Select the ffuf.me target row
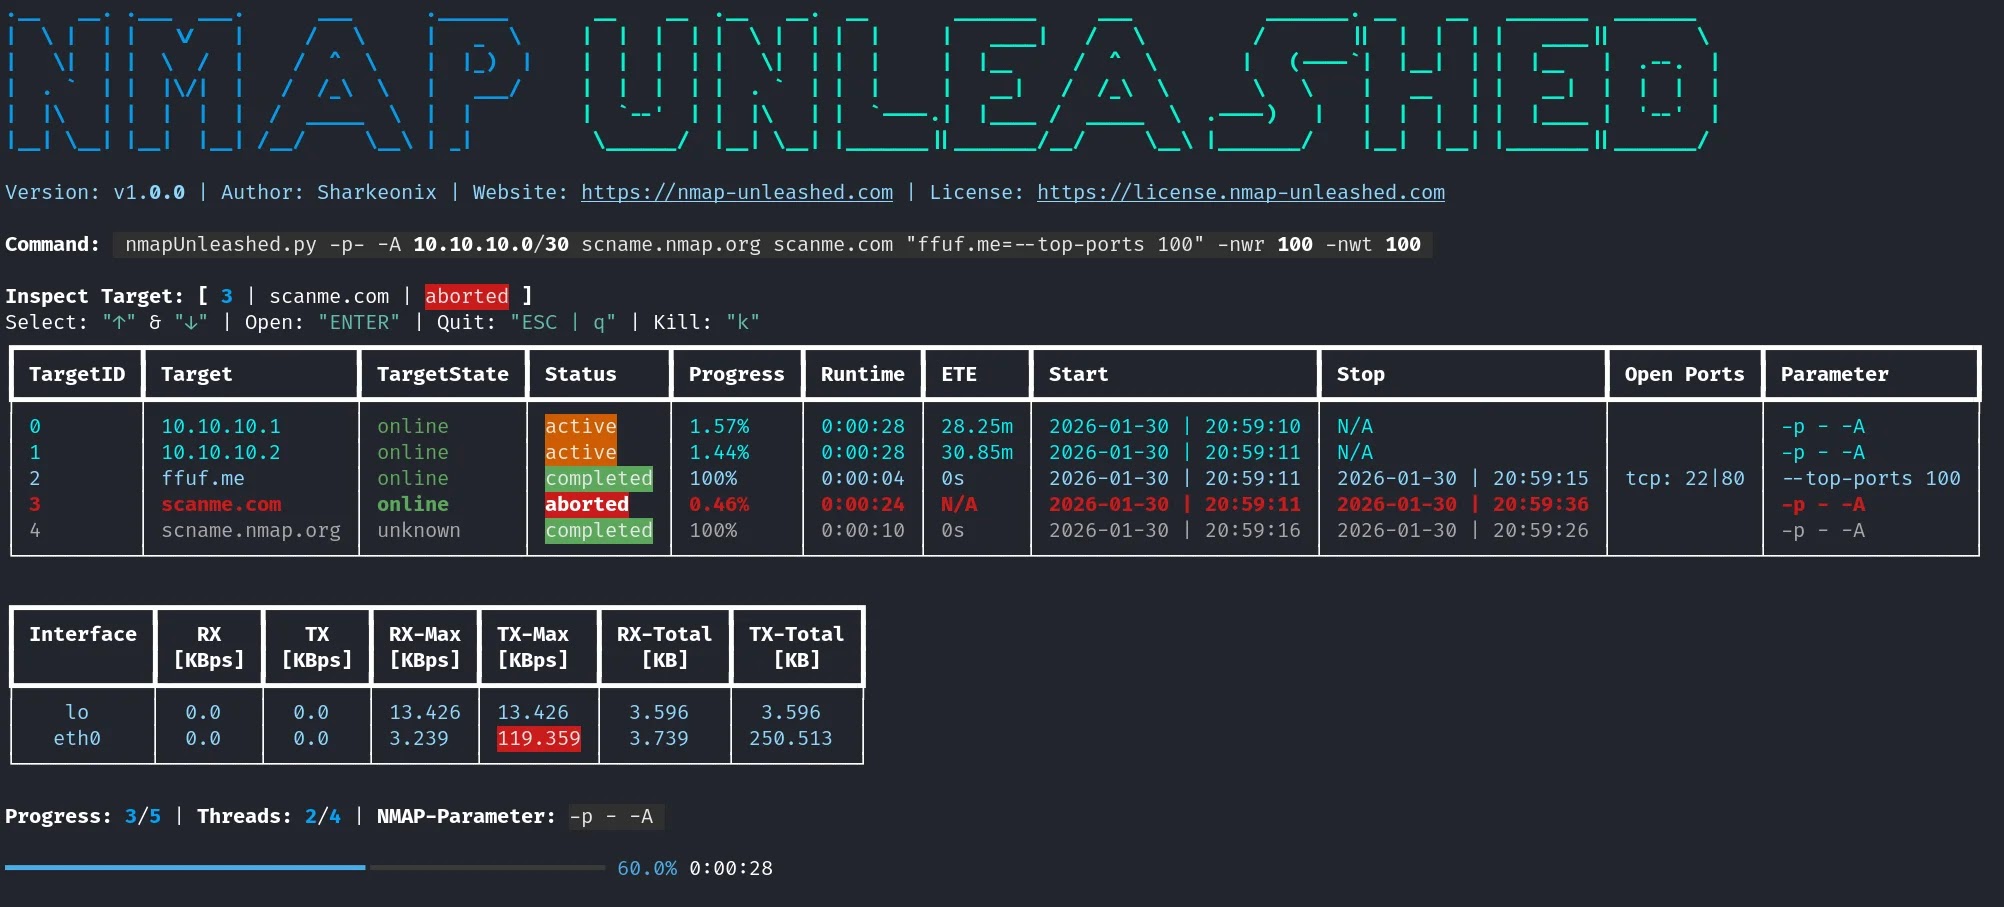Screen dimensions: 2004x907 point(204,478)
